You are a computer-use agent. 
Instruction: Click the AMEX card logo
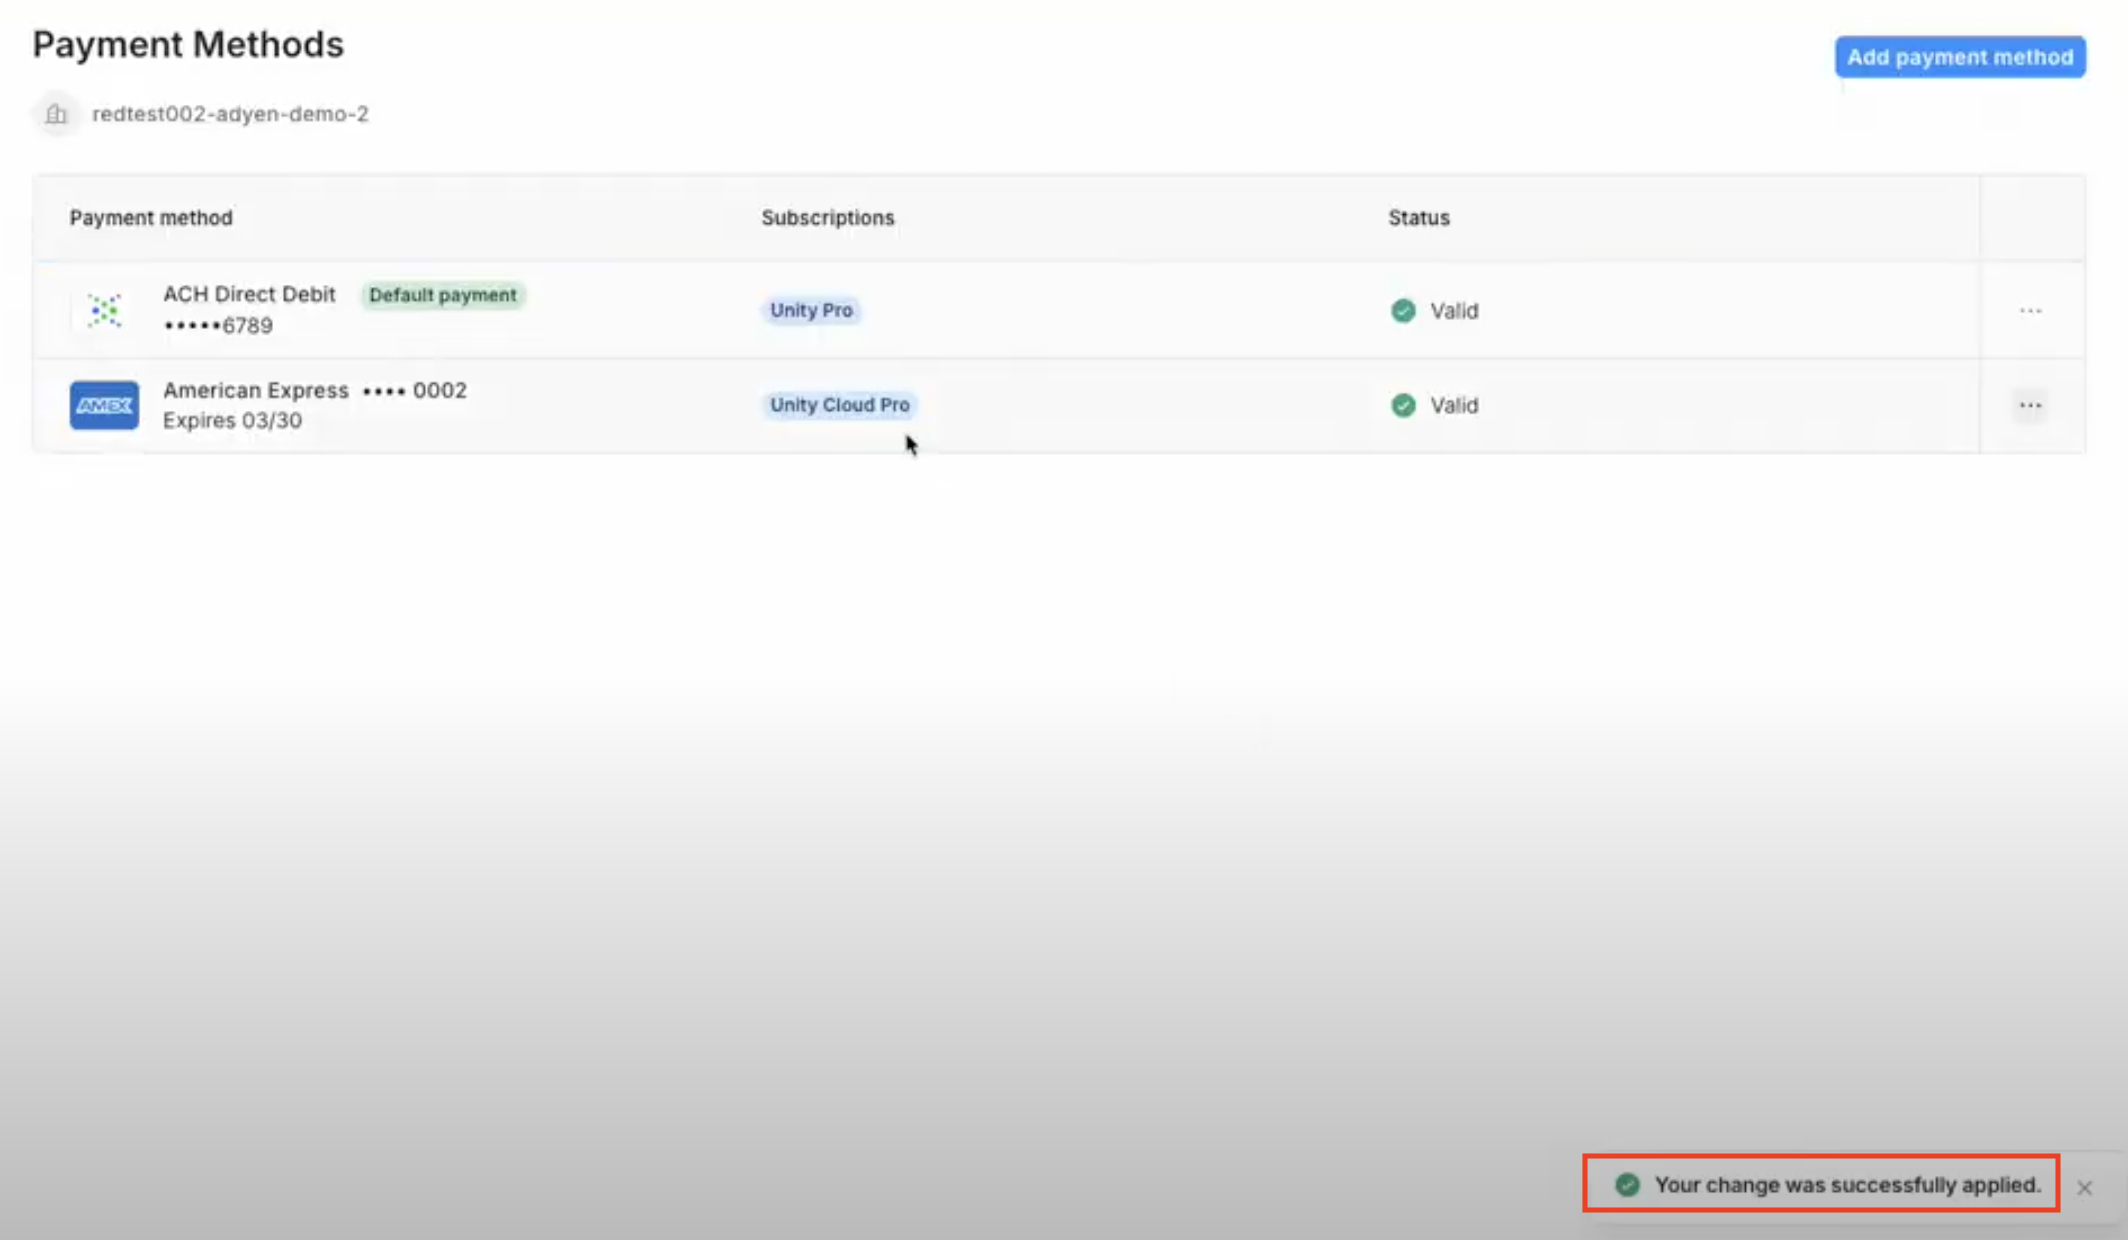[x=104, y=405]
